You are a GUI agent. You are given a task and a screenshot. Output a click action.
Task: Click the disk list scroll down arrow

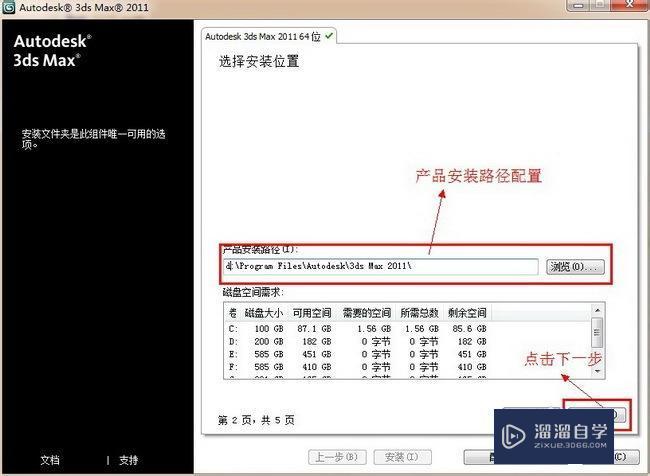(597, 371)
